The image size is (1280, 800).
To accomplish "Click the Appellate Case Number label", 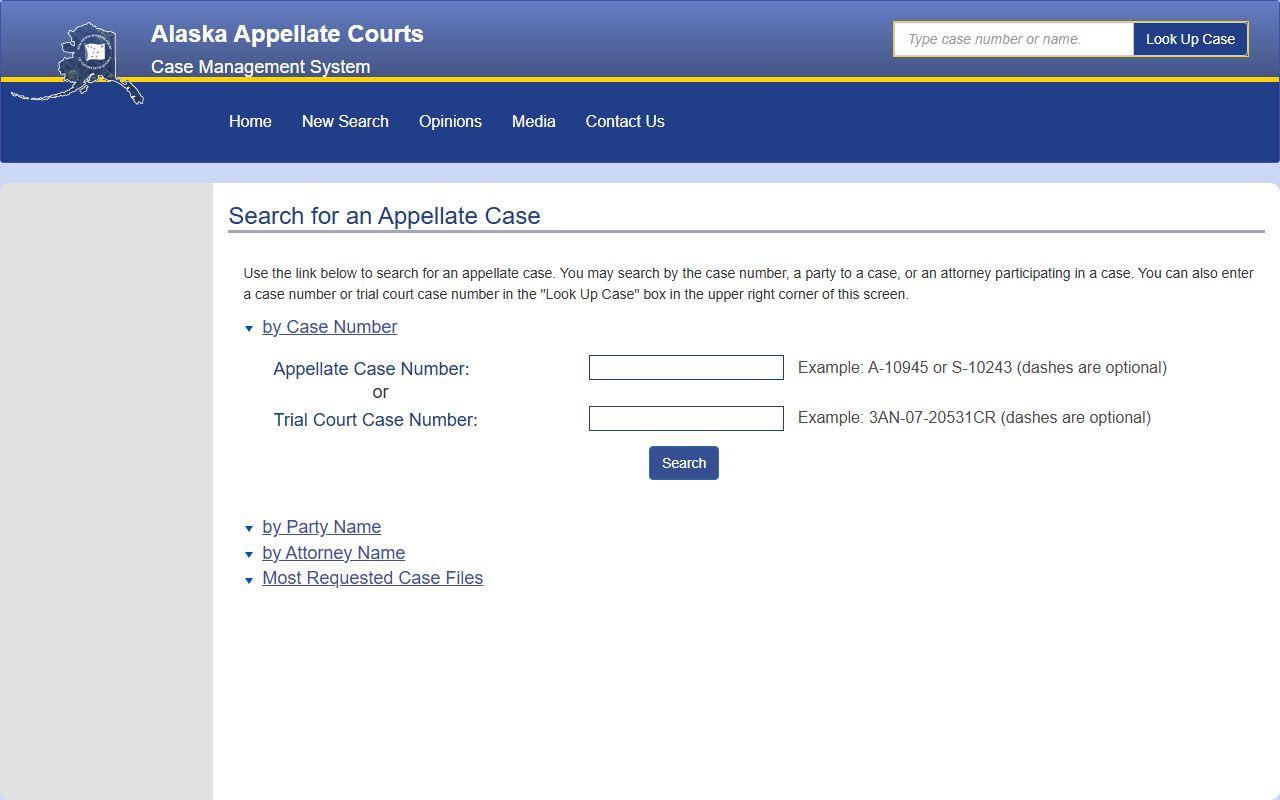I will pyautogui.click(x=371, y=369).
